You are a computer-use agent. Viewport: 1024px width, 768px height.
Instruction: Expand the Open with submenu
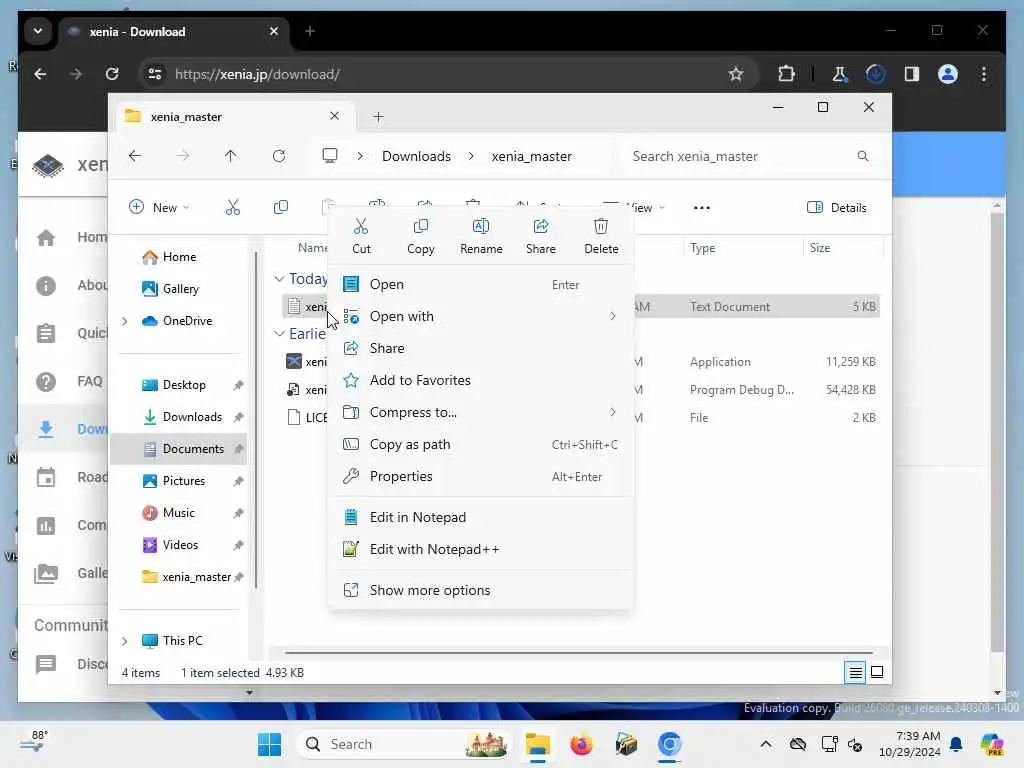(x=481, y=317)
